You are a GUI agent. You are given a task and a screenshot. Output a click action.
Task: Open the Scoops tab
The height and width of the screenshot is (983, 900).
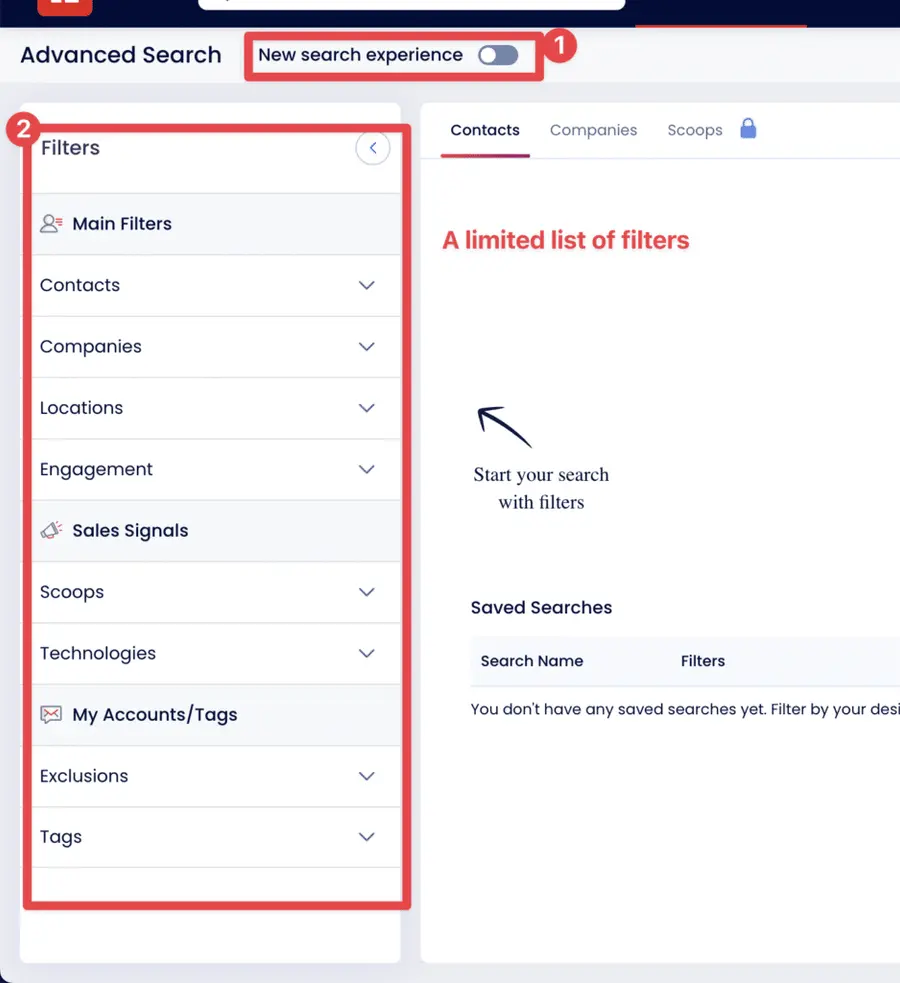coord(695,129)
